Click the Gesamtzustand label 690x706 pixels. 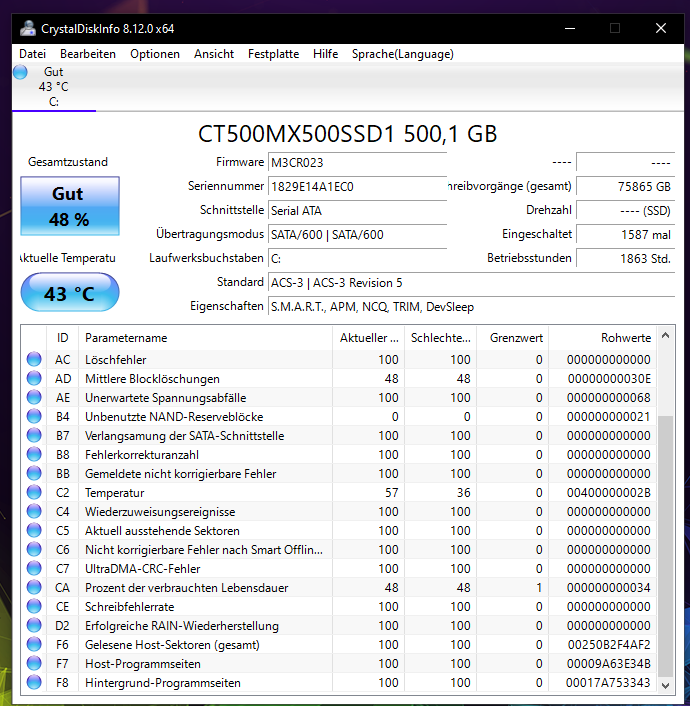click(68, 162)
